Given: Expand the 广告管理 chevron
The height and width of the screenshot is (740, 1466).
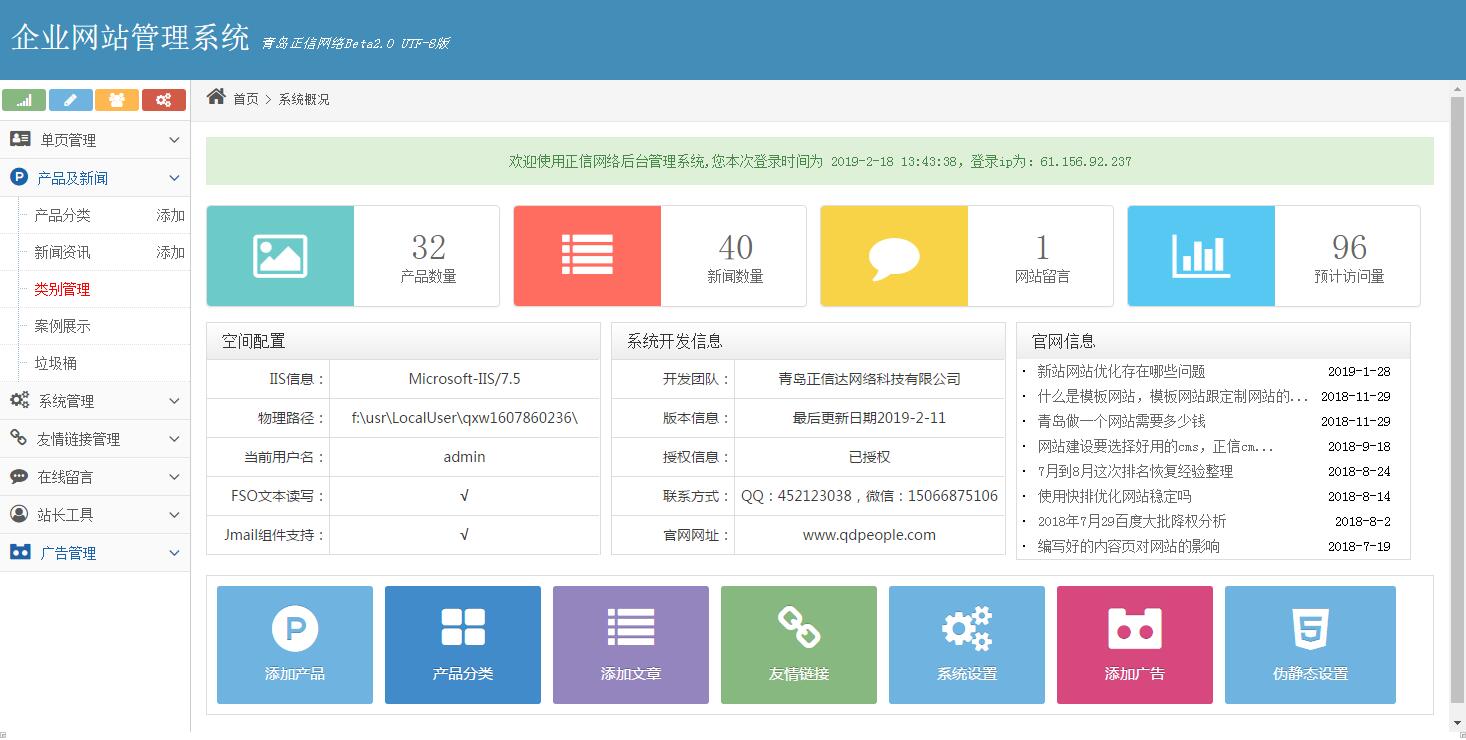Looking at the screenshot, I should click(x=174, y=553).
